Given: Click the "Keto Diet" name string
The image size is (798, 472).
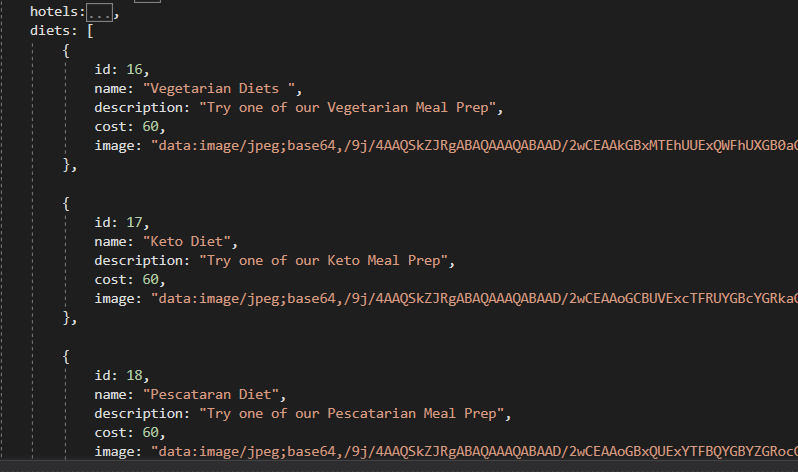Looking at the screenshot, I should coord(187,242).
